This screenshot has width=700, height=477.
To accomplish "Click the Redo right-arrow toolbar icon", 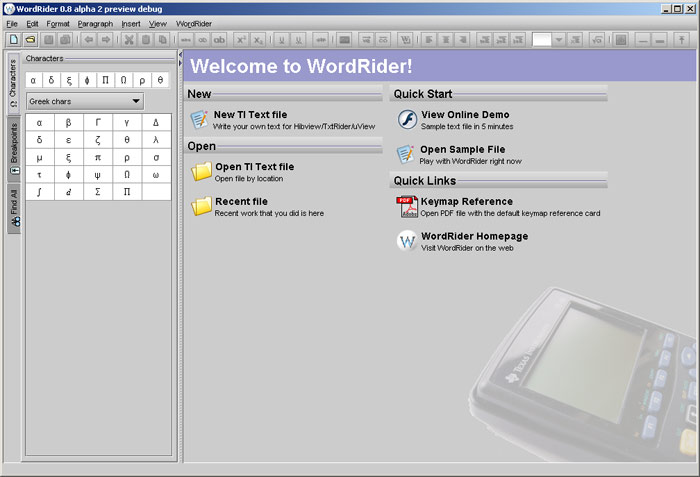I will pos(106,40).
